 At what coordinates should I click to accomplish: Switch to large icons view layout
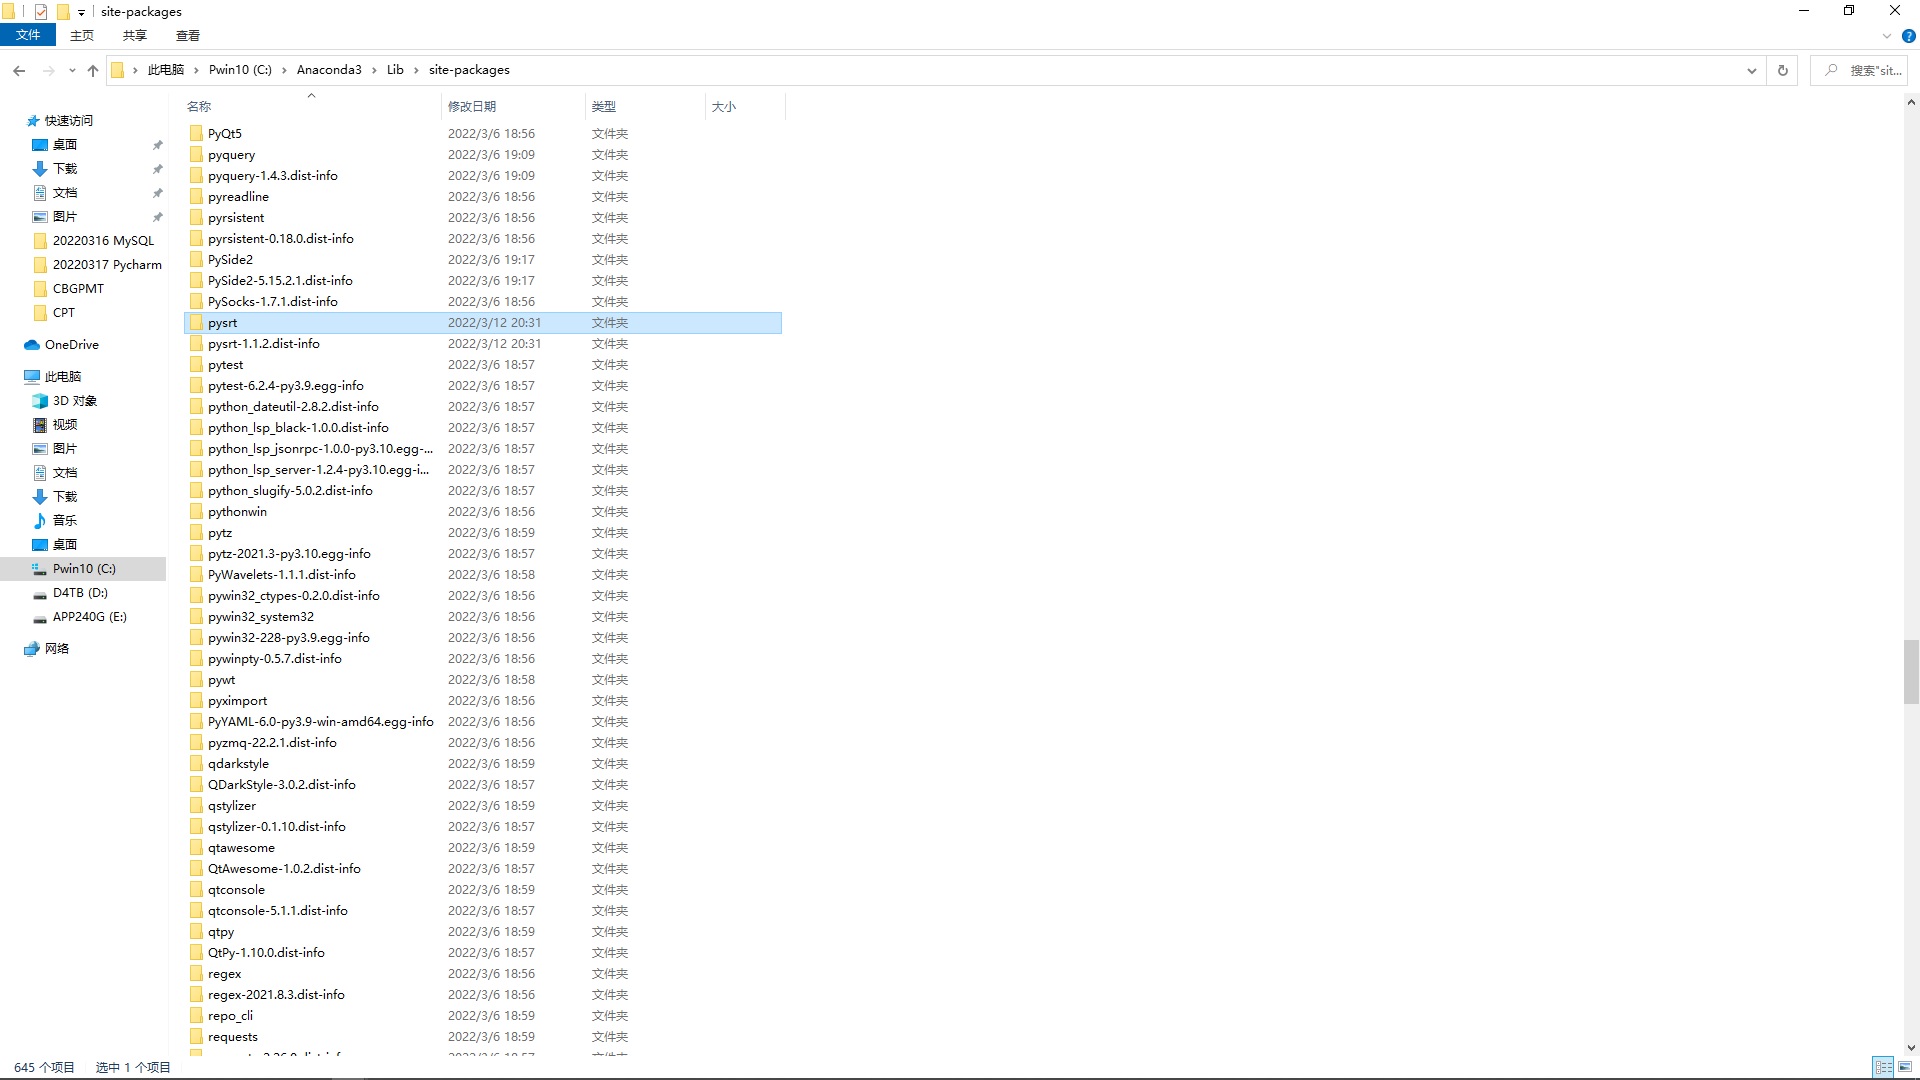point(1907,1067)
